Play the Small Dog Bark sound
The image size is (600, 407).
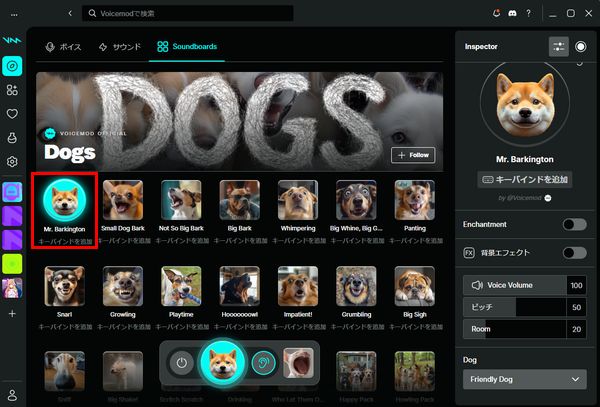pos(123,200)
